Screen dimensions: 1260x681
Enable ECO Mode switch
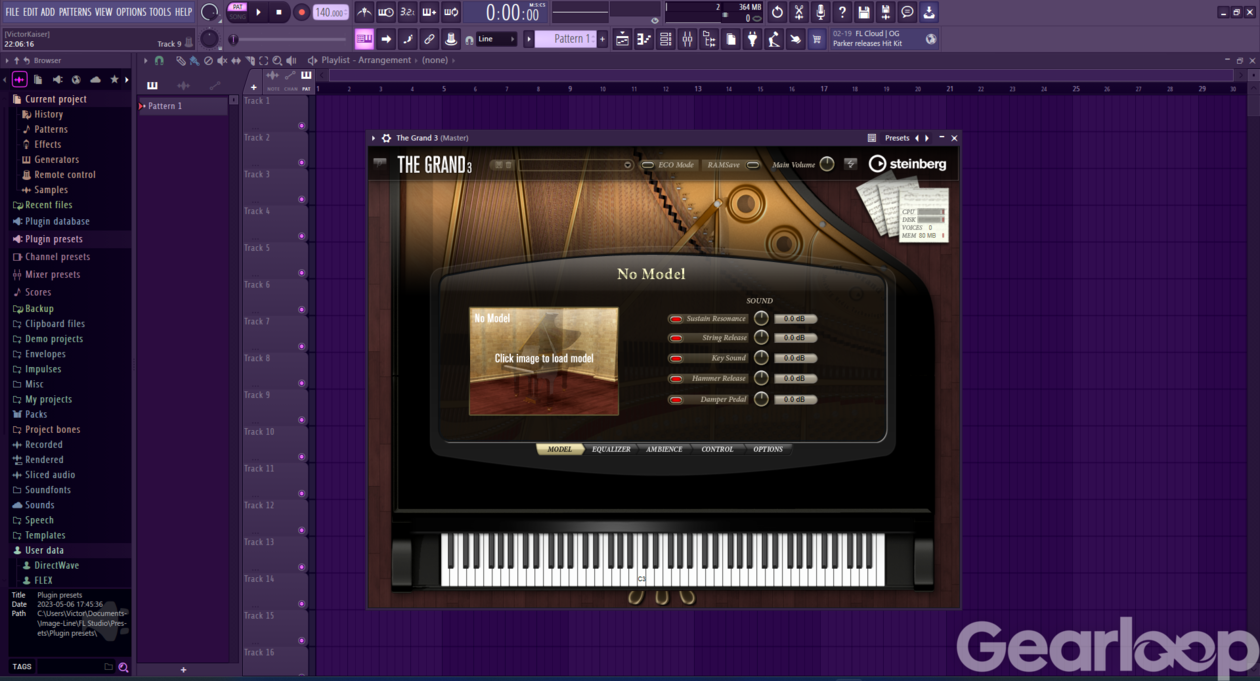[x=648, y=165]
